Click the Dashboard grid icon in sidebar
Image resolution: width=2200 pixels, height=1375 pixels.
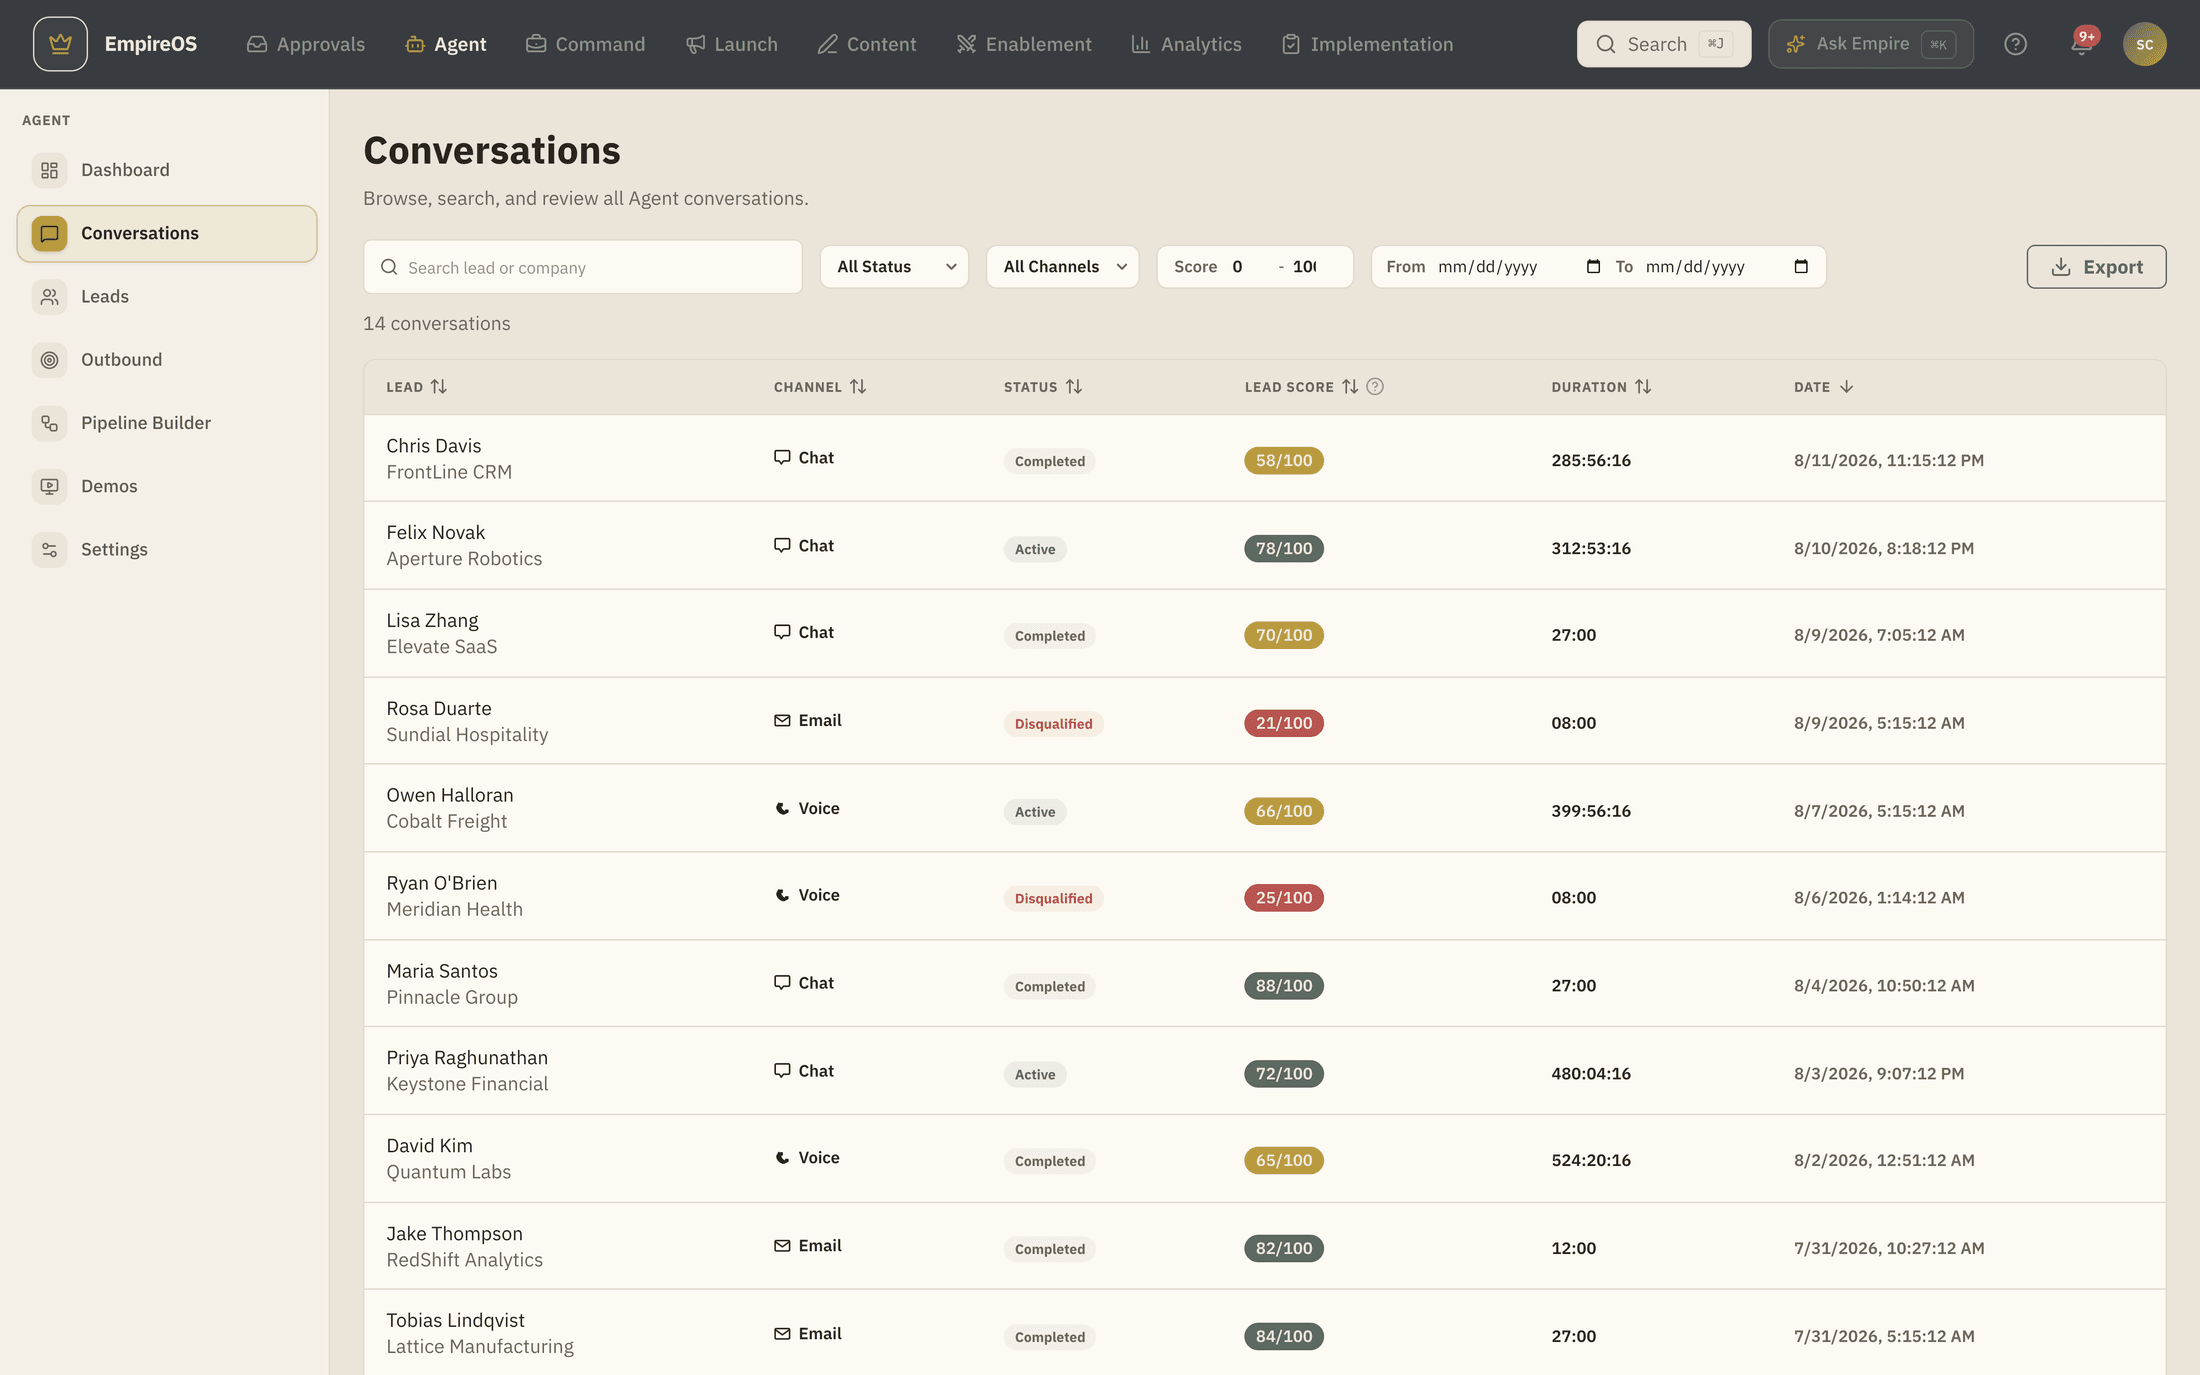click(49, 170)
